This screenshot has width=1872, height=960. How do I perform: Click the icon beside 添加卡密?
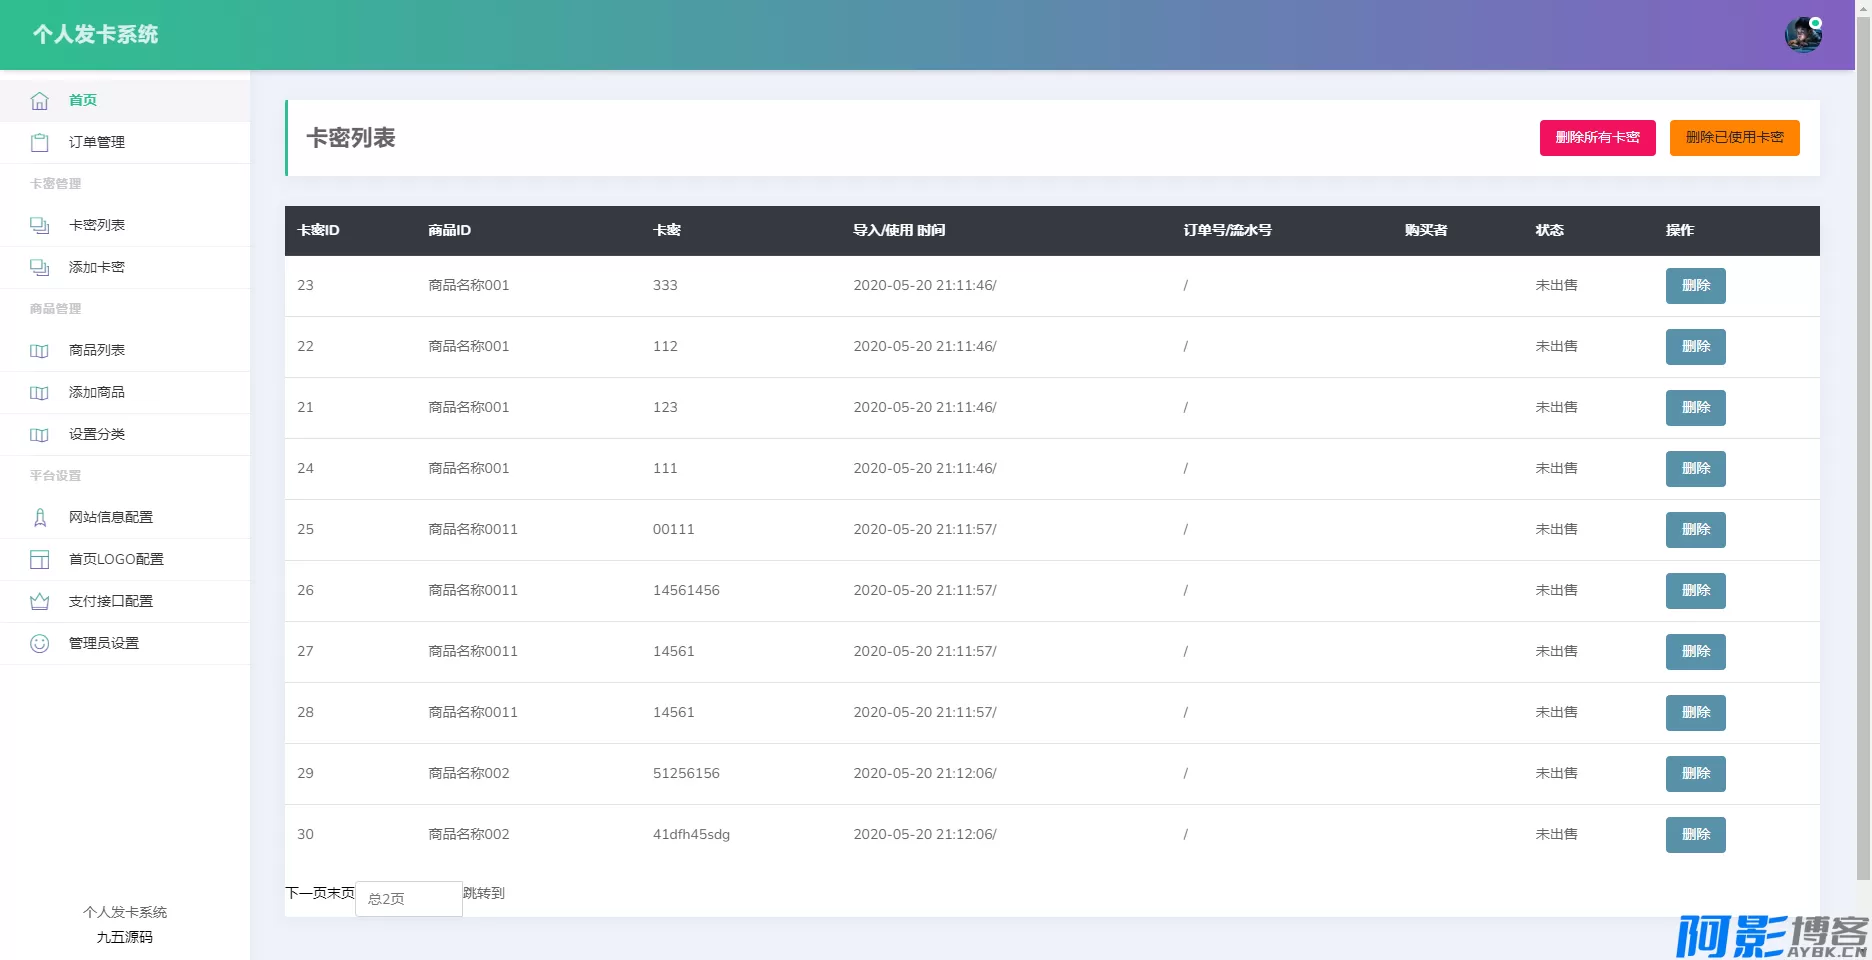click(39, 268)
